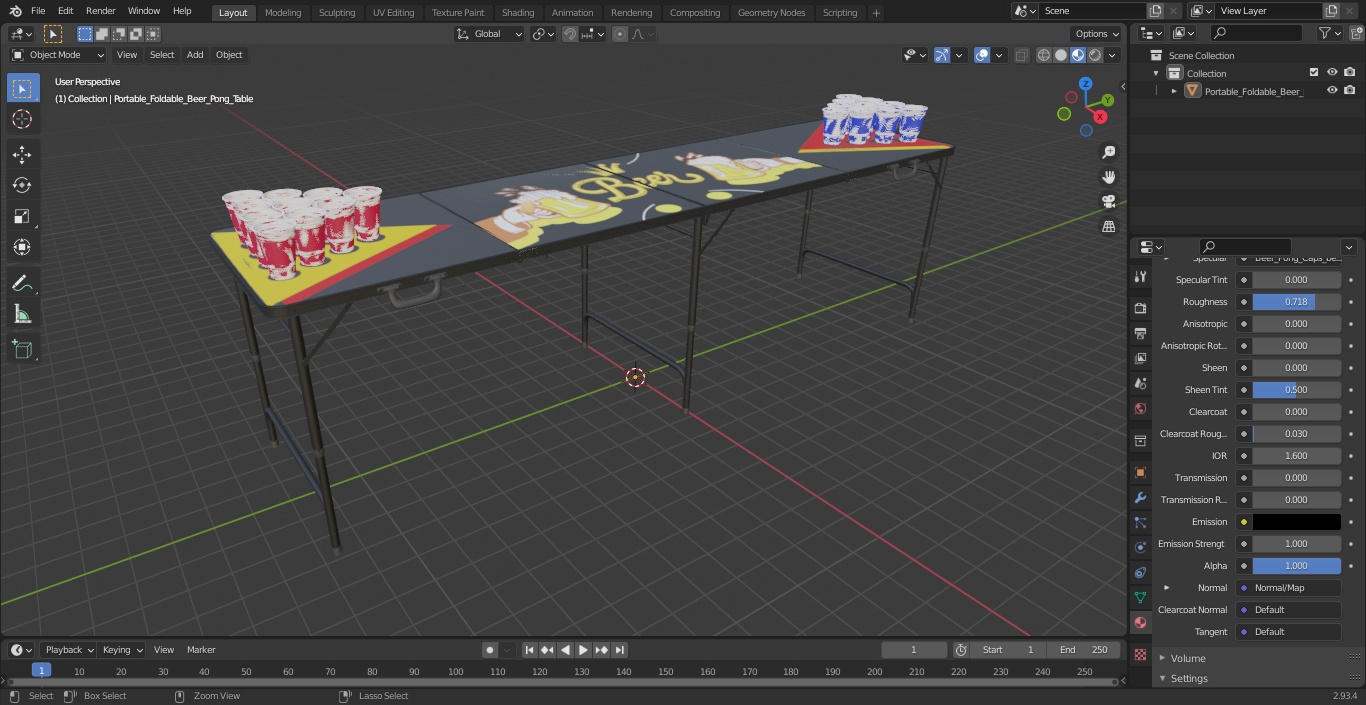1366x705 pixels.
Task: Expand Portable_Foldable_Beer object in outliner
Action: [x=1174, y=91]
